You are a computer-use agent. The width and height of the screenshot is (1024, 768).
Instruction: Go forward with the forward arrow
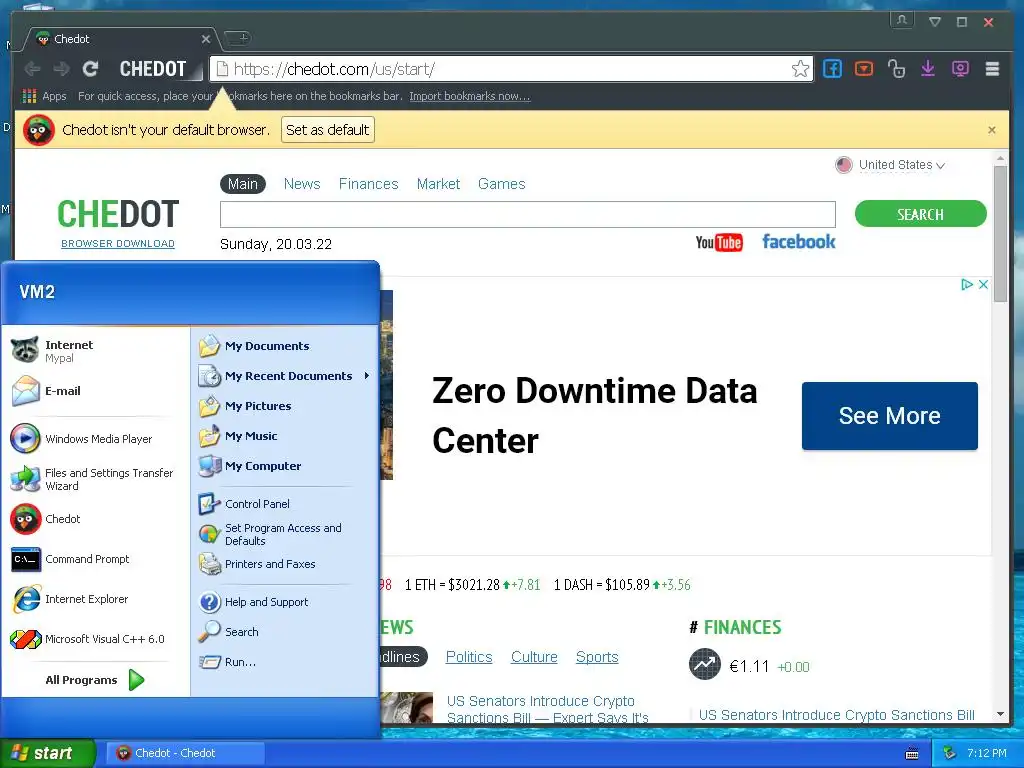pos(61,69)
